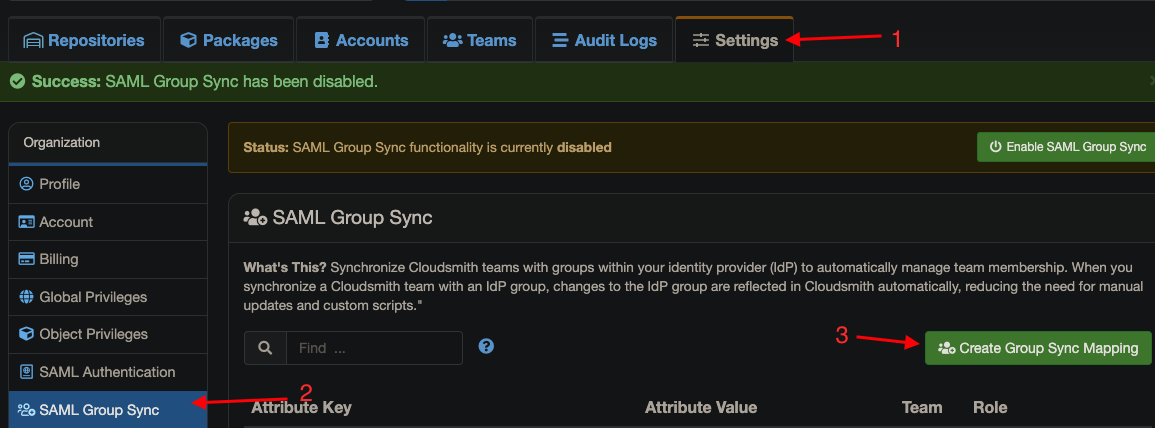
Task: Open the Audit Logs tab
Action: [604, 41]
